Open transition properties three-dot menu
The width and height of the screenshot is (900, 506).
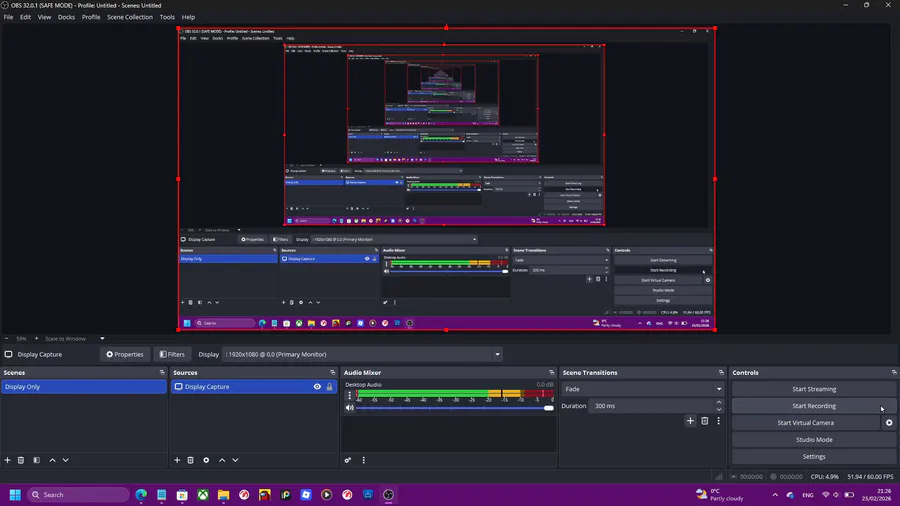pos(718,421)
